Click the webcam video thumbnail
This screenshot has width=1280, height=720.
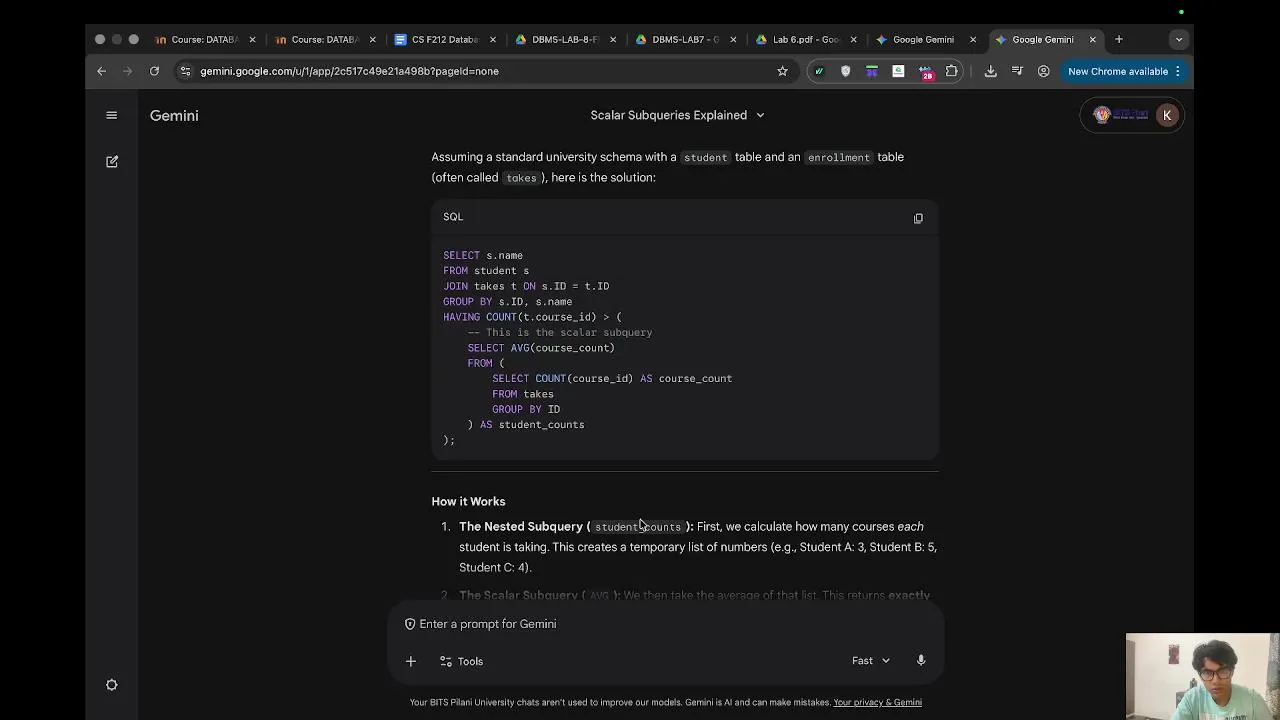tap(1202, 676)
